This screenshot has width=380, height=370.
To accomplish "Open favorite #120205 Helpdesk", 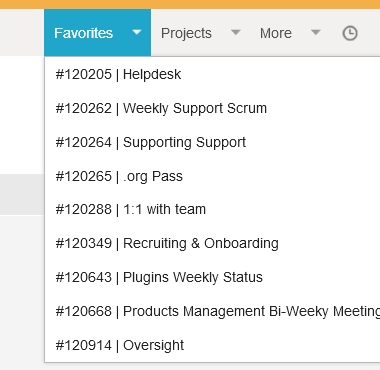I will pos(212,74).
